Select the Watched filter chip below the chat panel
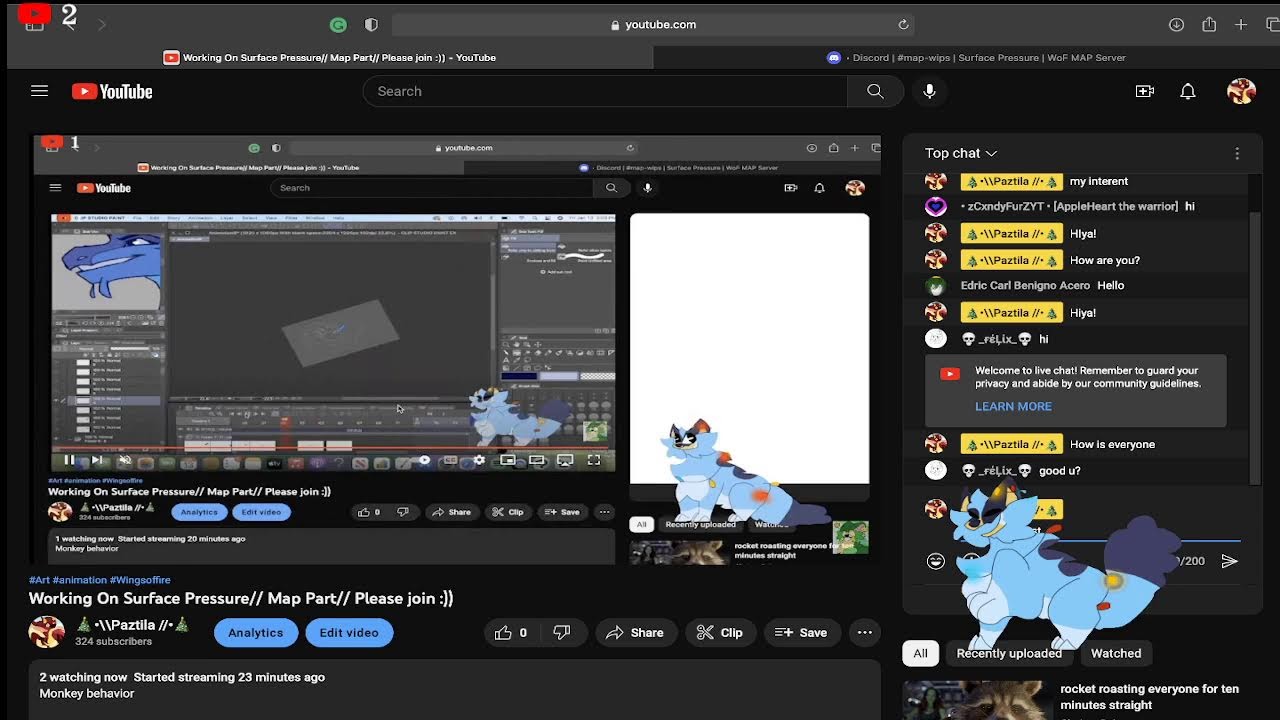Viewport: 1280px width, 720px height. (x=1116, y=653)
